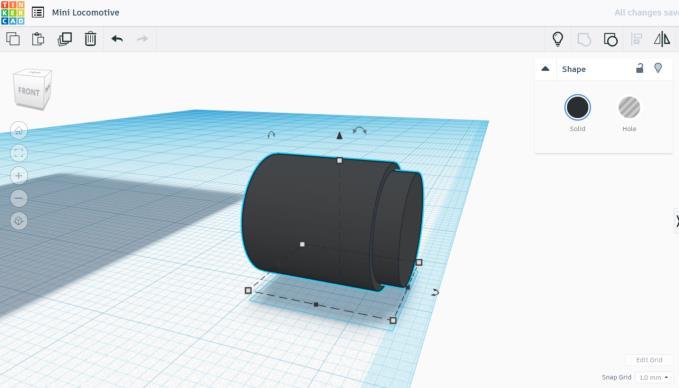Click the Copy toolbar icon
The image size is (679, 388).
point(13,39)
